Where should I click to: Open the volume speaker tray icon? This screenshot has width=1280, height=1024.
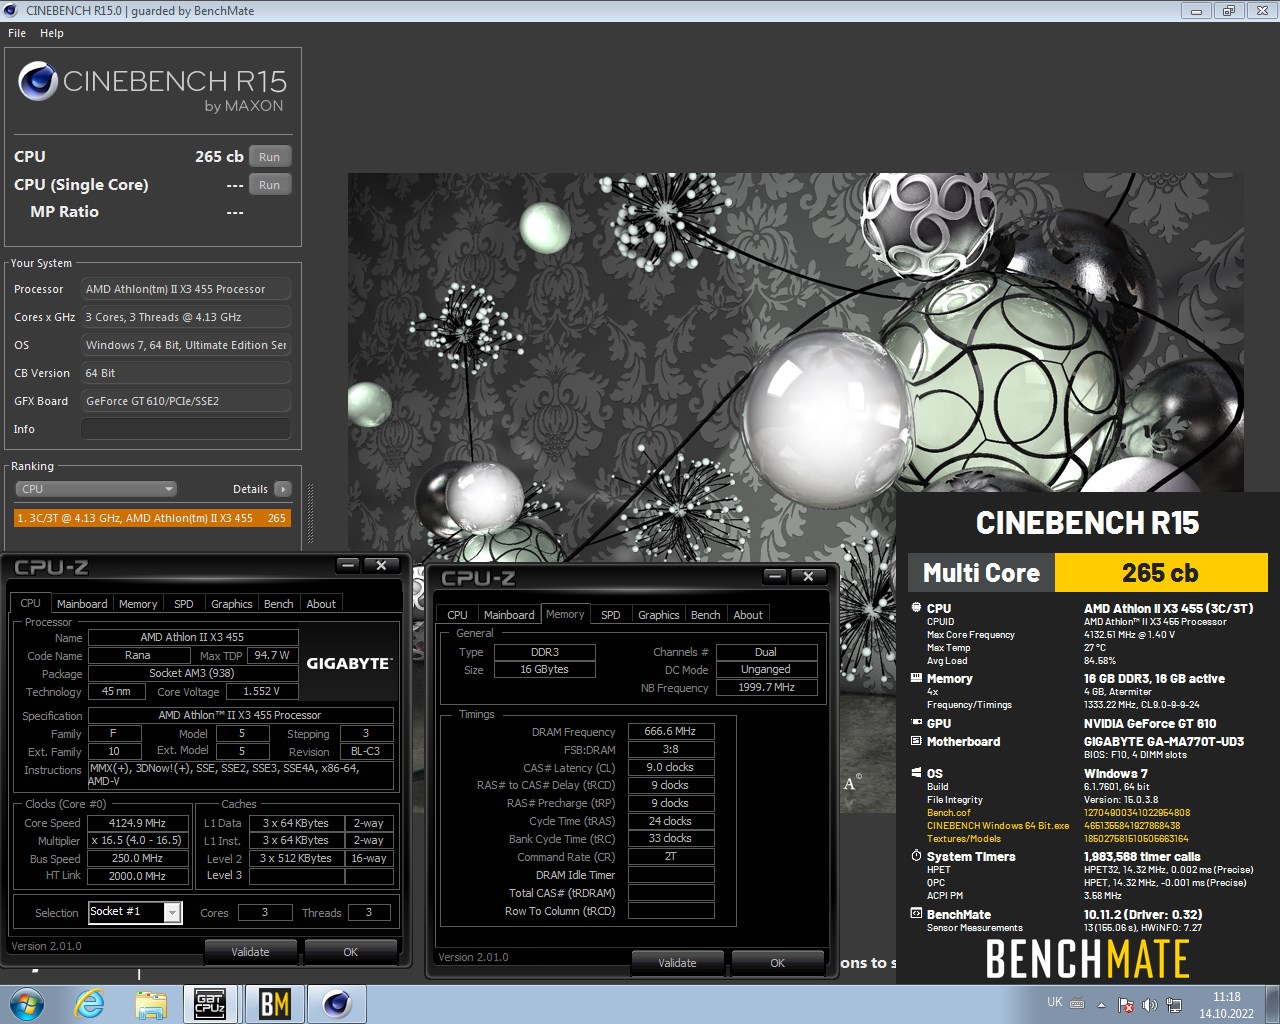click(1150, 1004)
